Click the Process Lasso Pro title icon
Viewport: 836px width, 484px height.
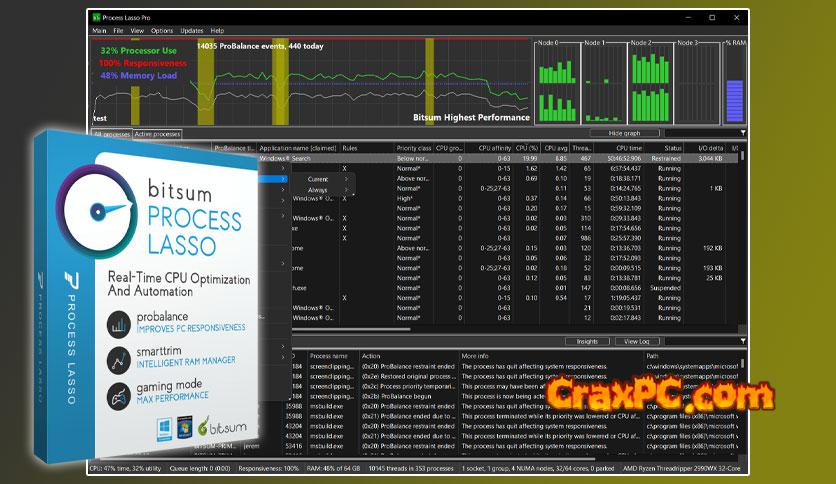click(97, 18)
